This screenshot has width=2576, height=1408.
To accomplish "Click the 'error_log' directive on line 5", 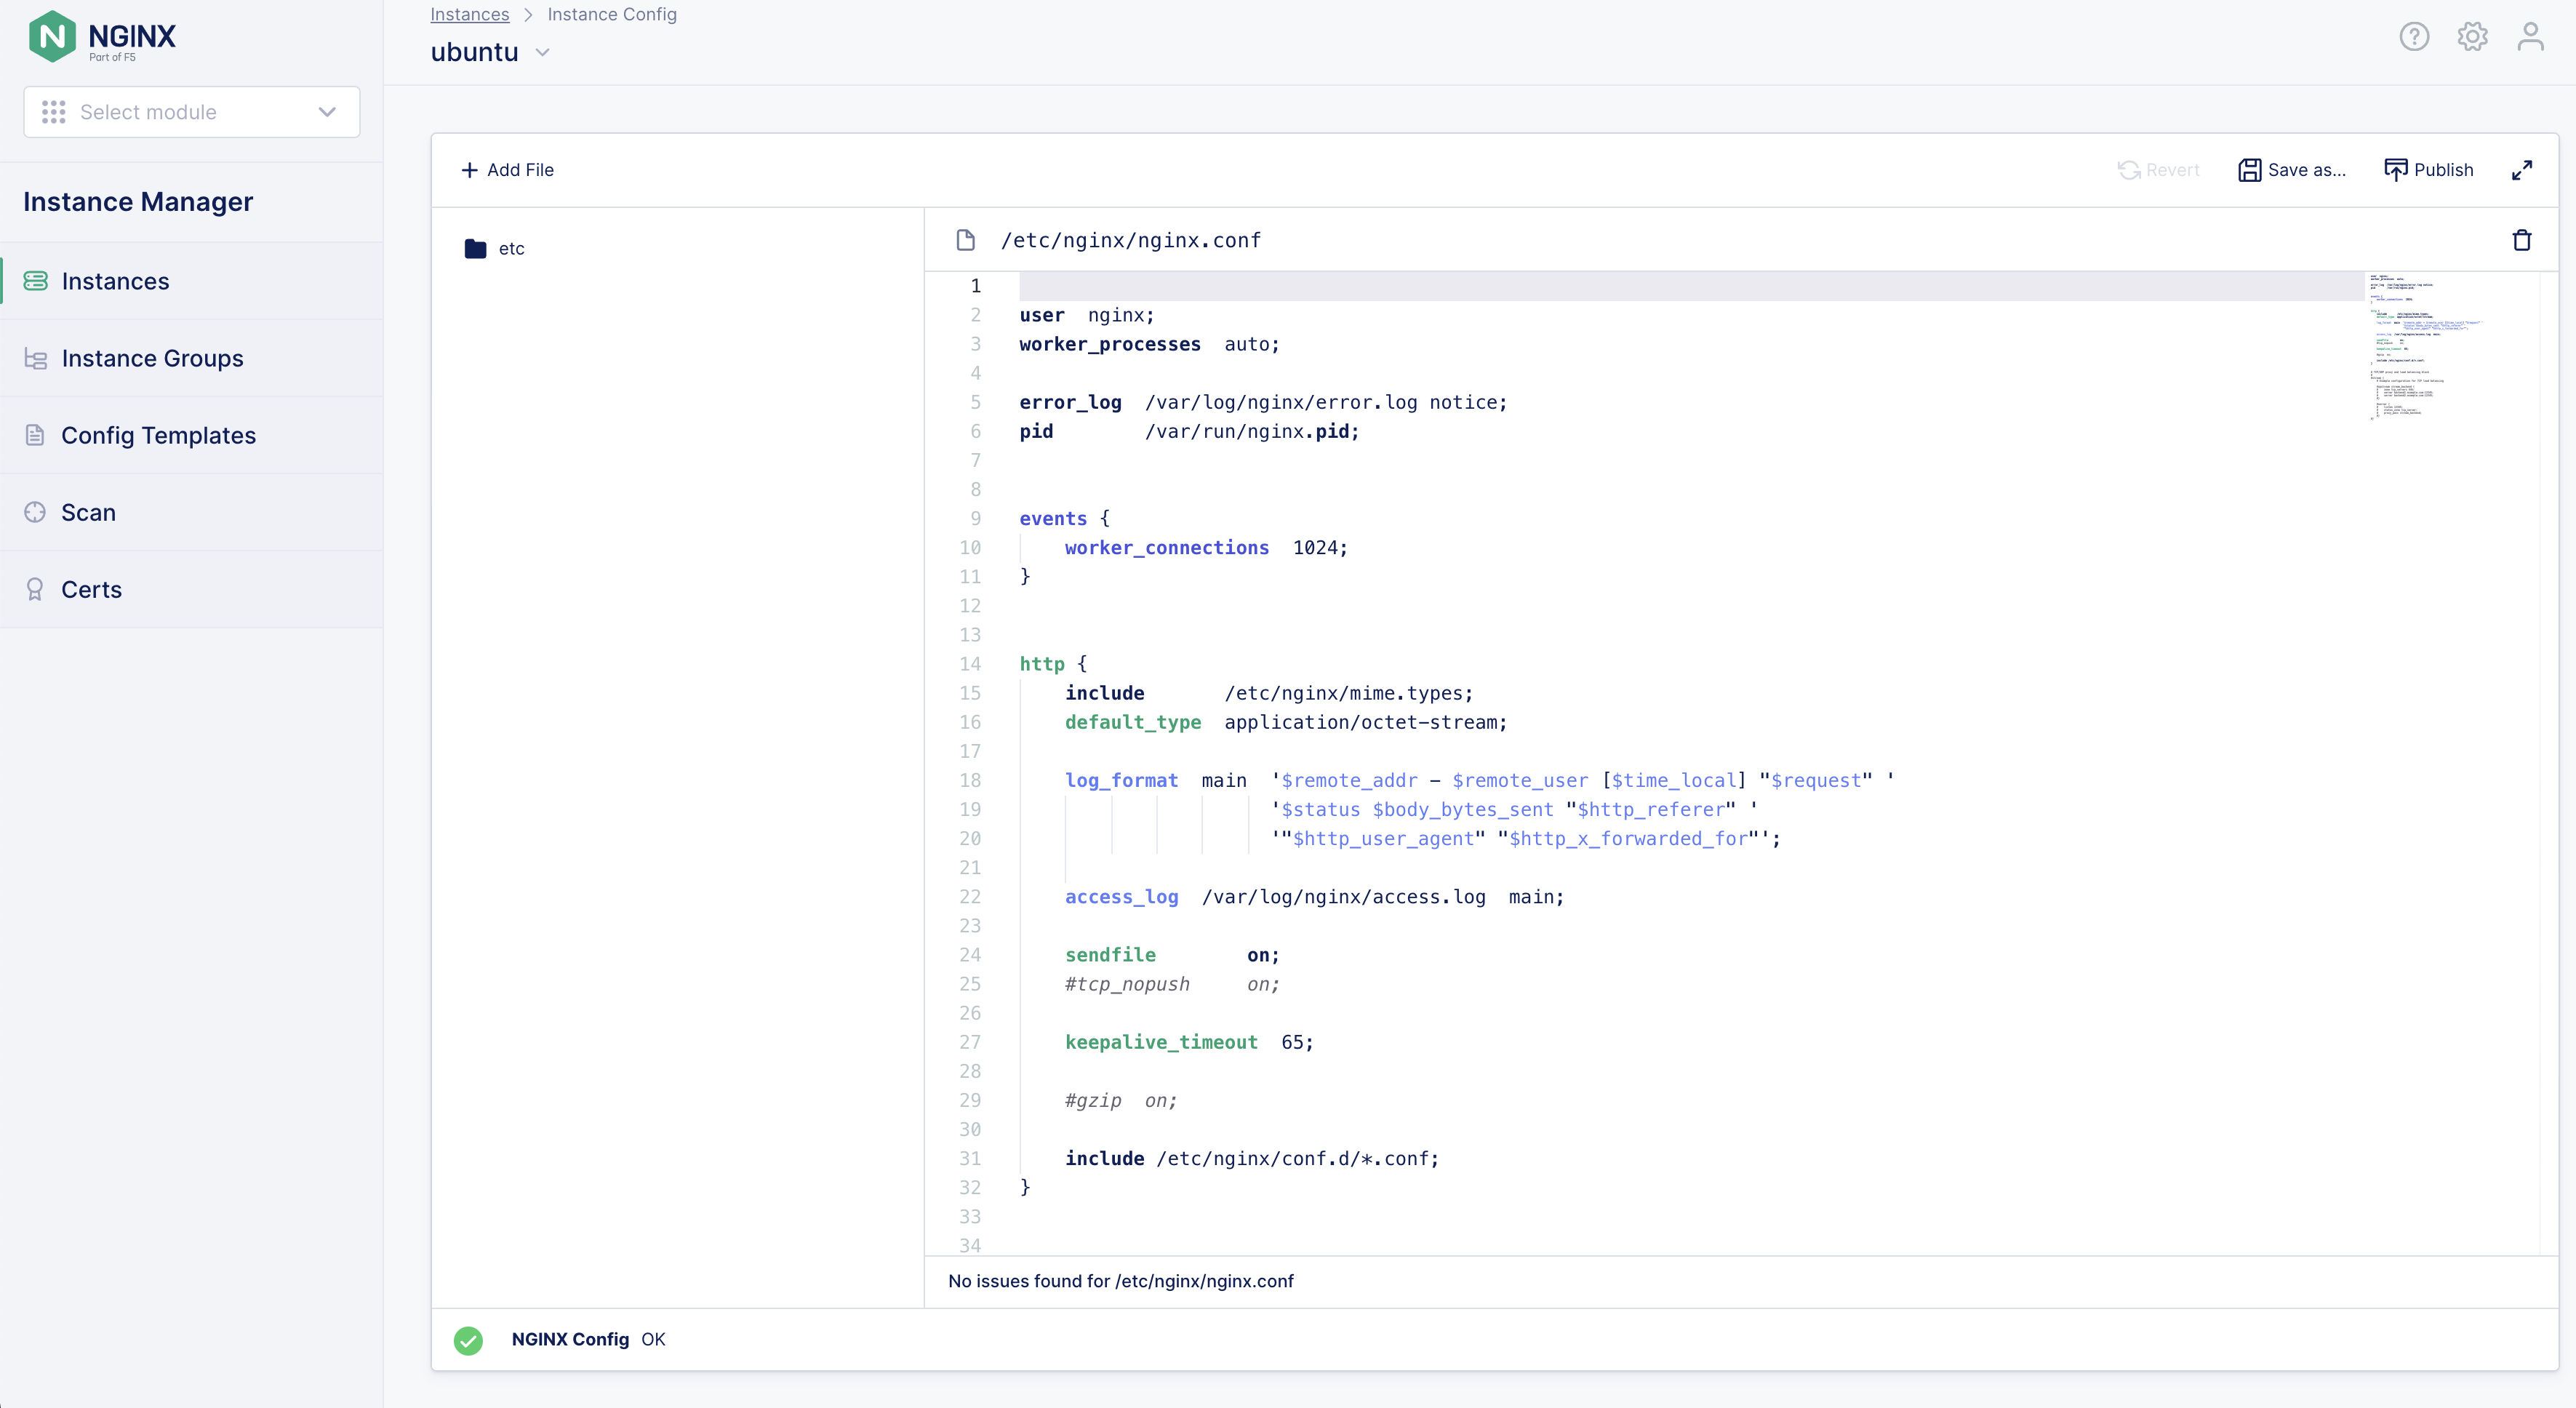I will click(1070, 402).
